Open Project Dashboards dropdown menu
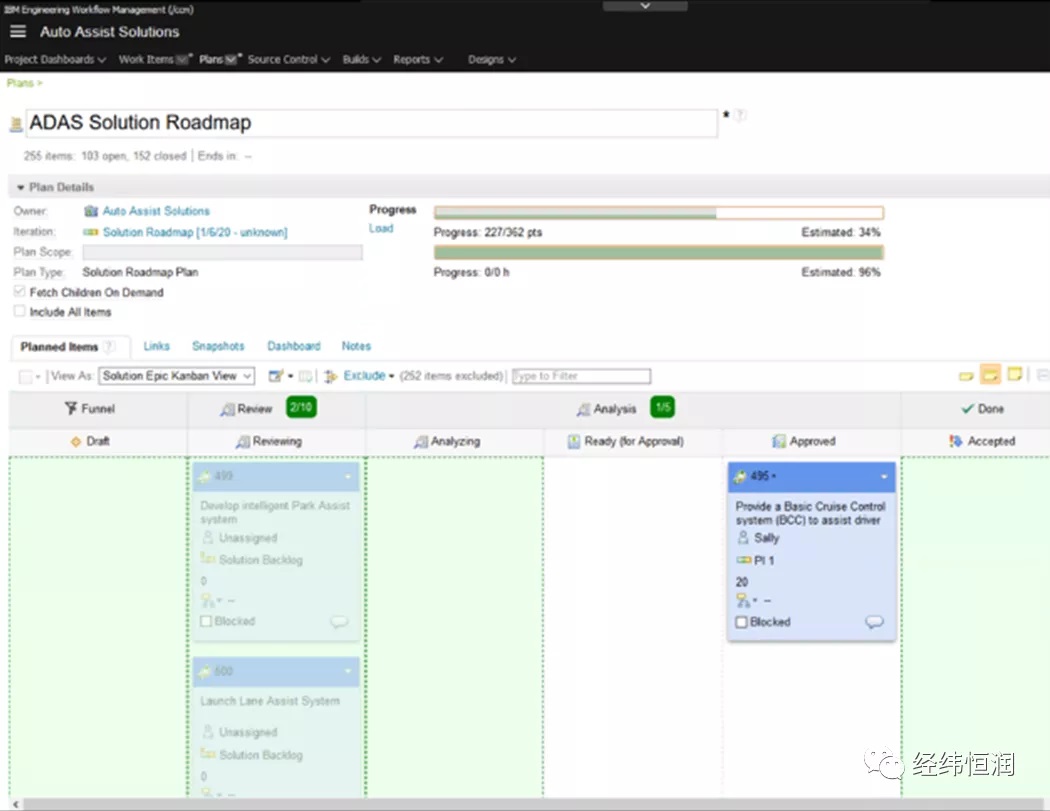Image resolution: width=1050 pixels, height=811 pixels. (55, 60)
